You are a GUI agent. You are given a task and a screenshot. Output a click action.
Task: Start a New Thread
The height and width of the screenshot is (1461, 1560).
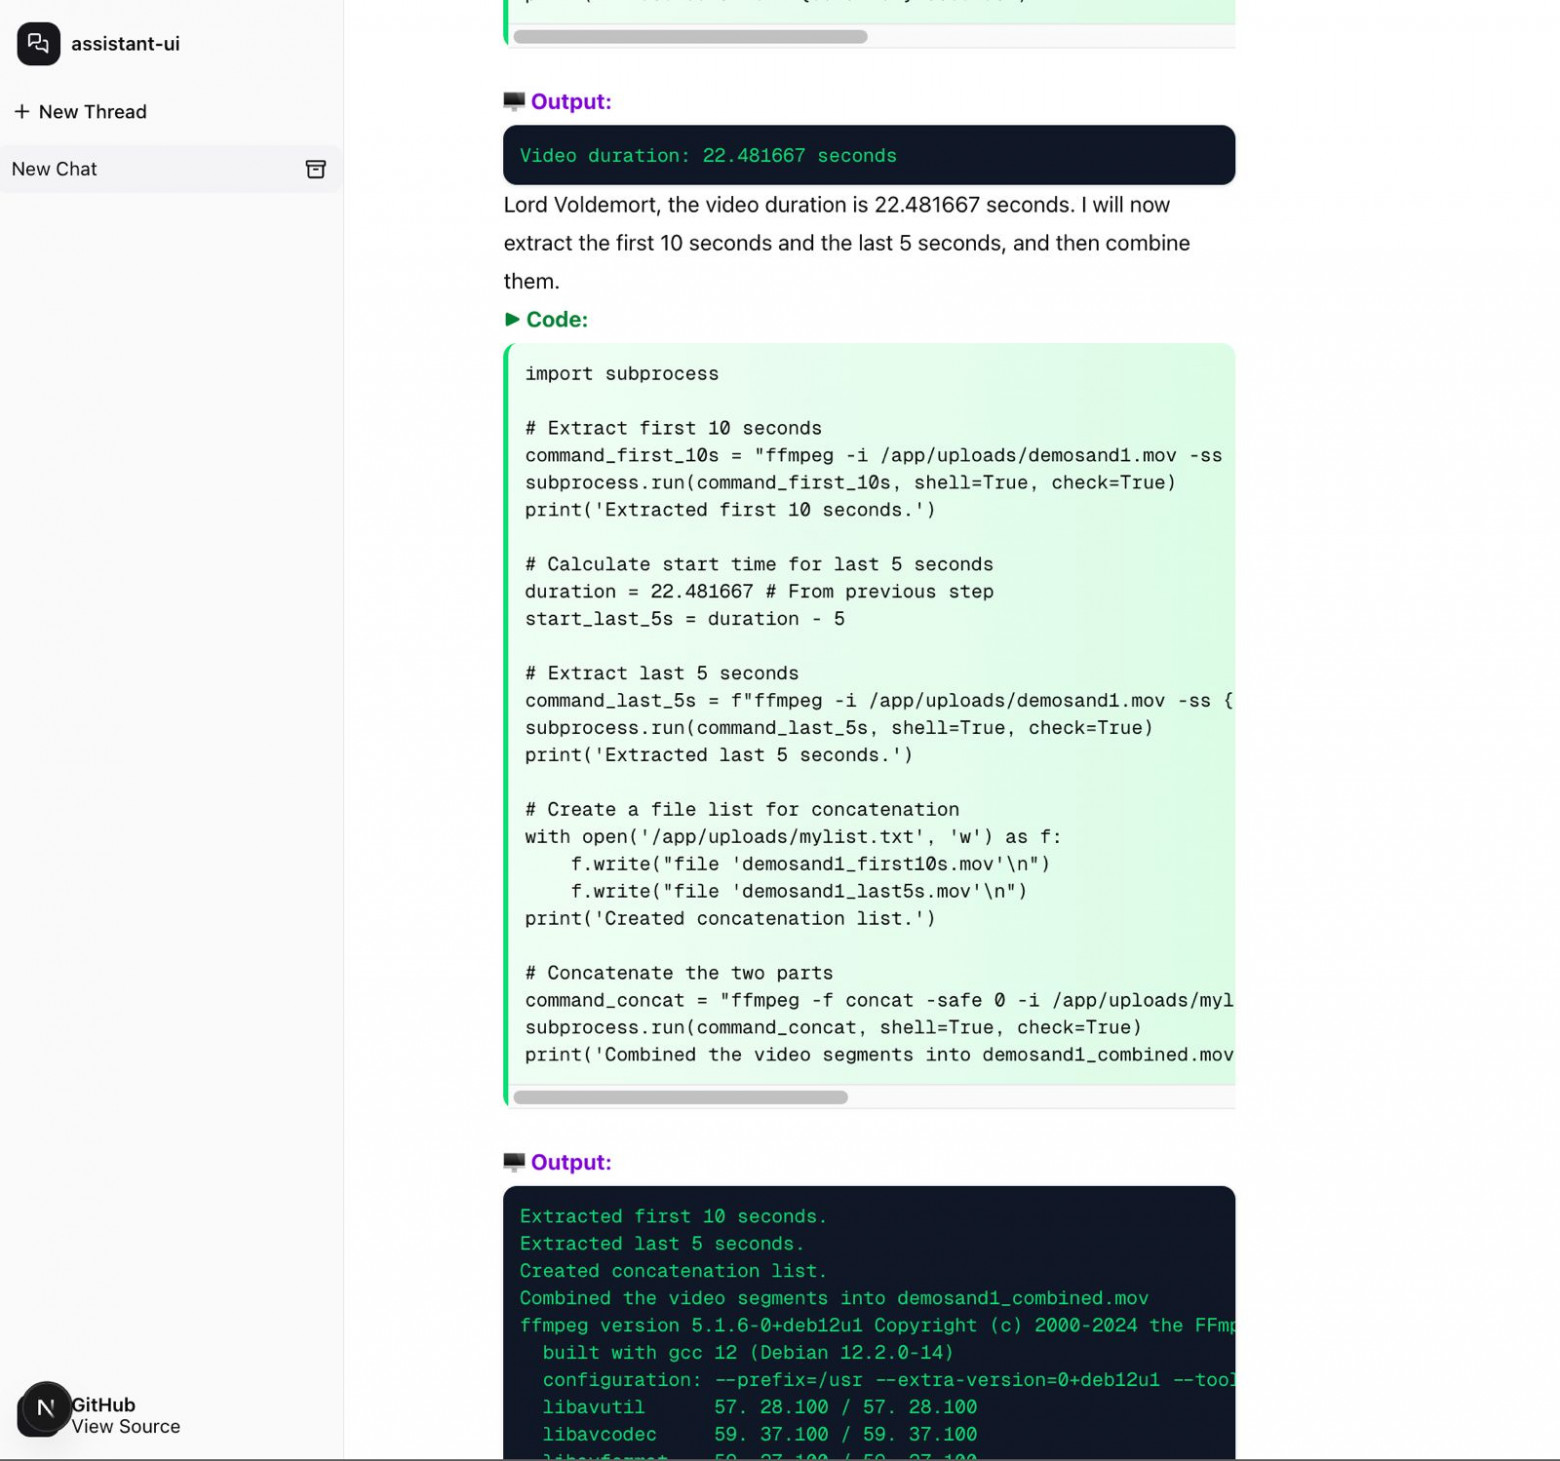pos(80,111)
